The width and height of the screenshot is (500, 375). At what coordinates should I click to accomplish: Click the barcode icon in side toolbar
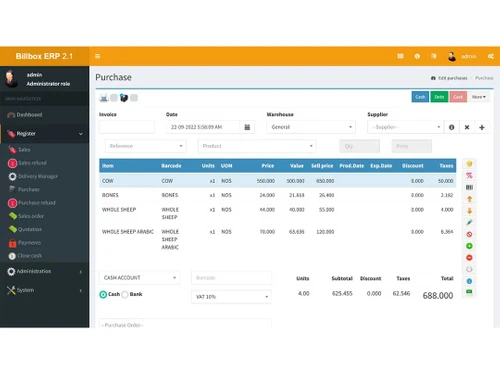469,187
